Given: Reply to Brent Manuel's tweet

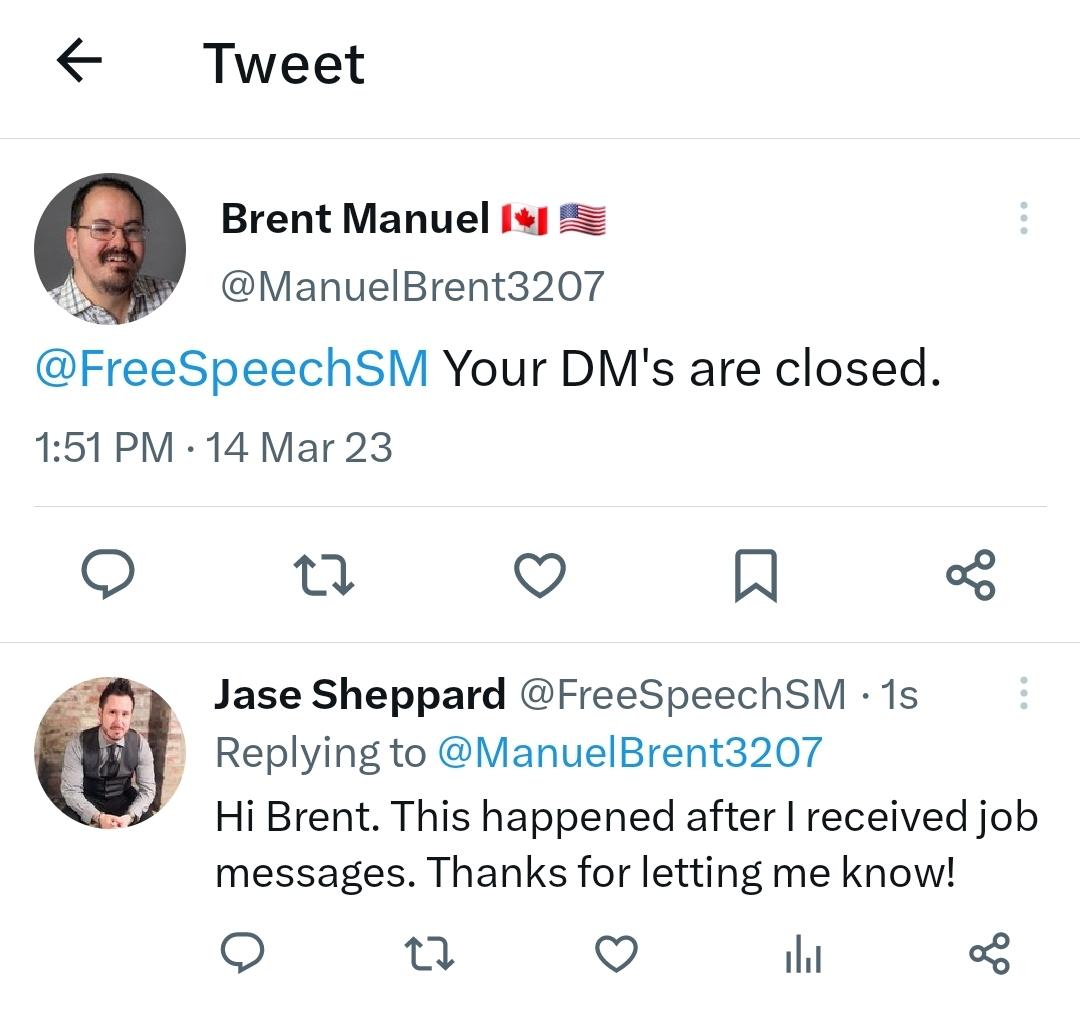Looking at the screenshot, I should (x=107, y=576).
